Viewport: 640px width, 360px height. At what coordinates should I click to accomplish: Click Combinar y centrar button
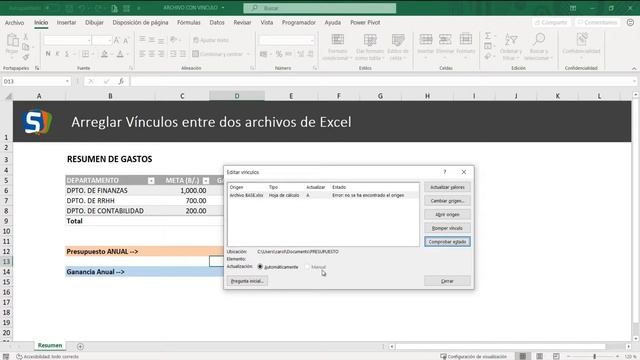pos(218,54)
